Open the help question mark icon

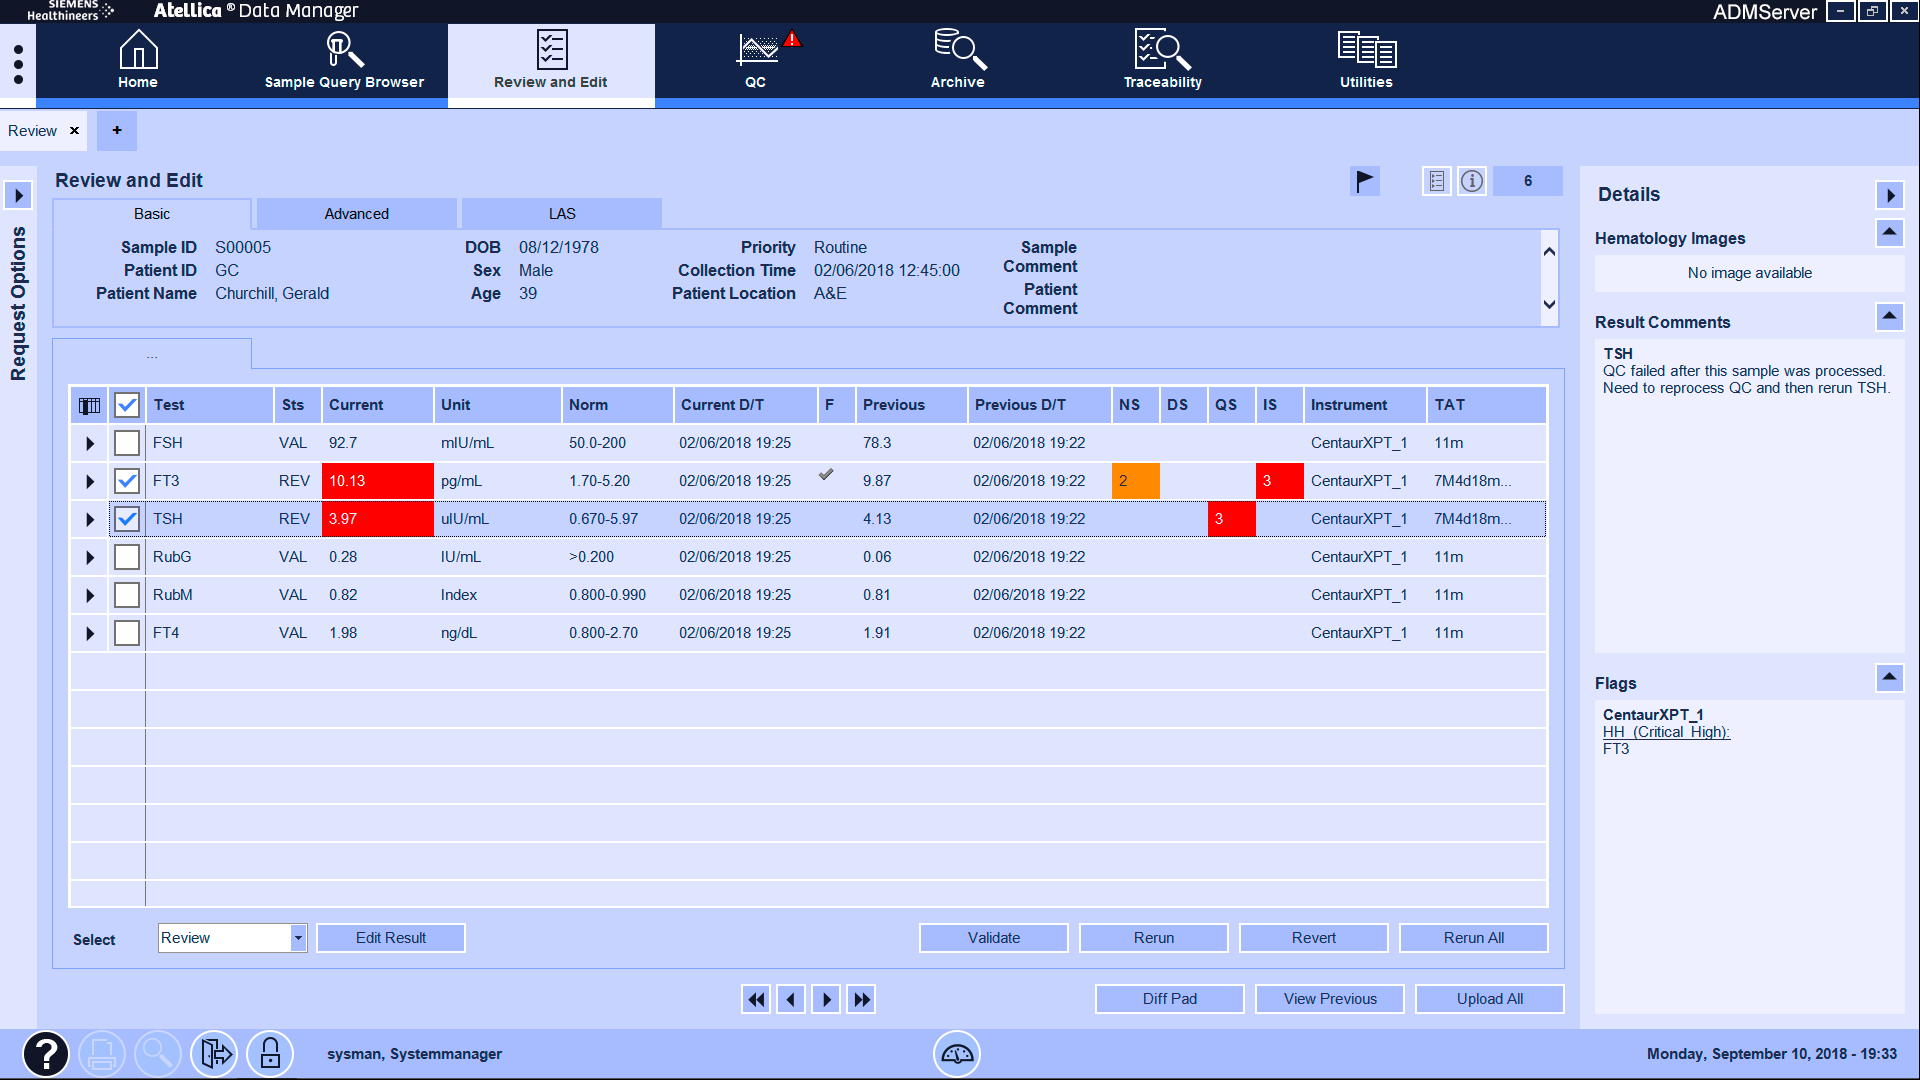pos(46,1053)
